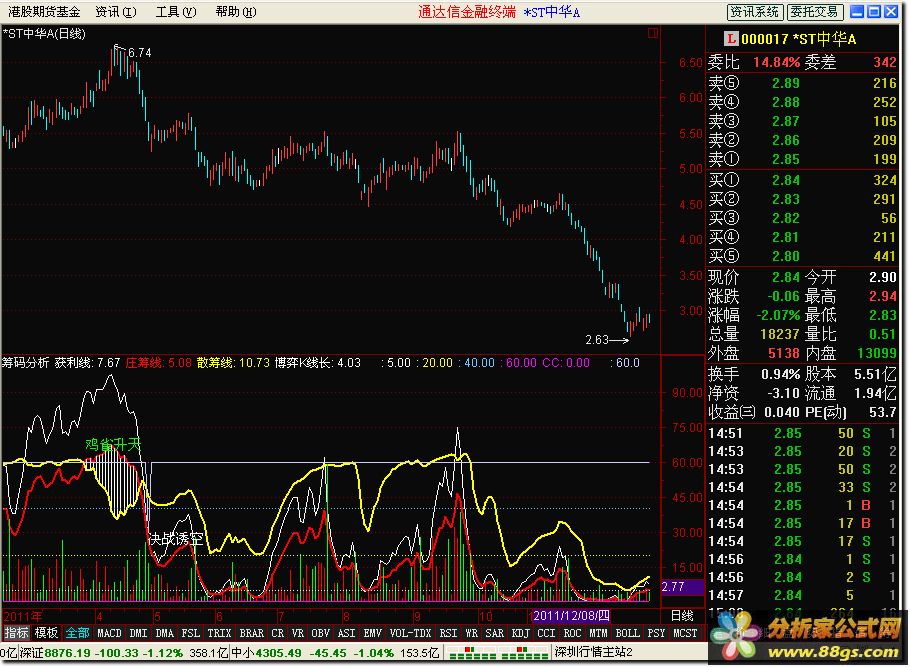
Task: Switch indicator to ROC
Action: coord(572,633)
